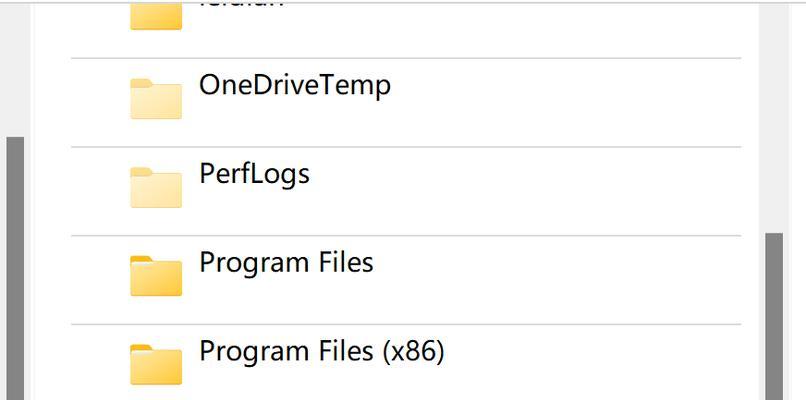This screenshot has height=400, width=806.
Task: Pick the Program Files (x86) name text
Action: pos(322,352)
